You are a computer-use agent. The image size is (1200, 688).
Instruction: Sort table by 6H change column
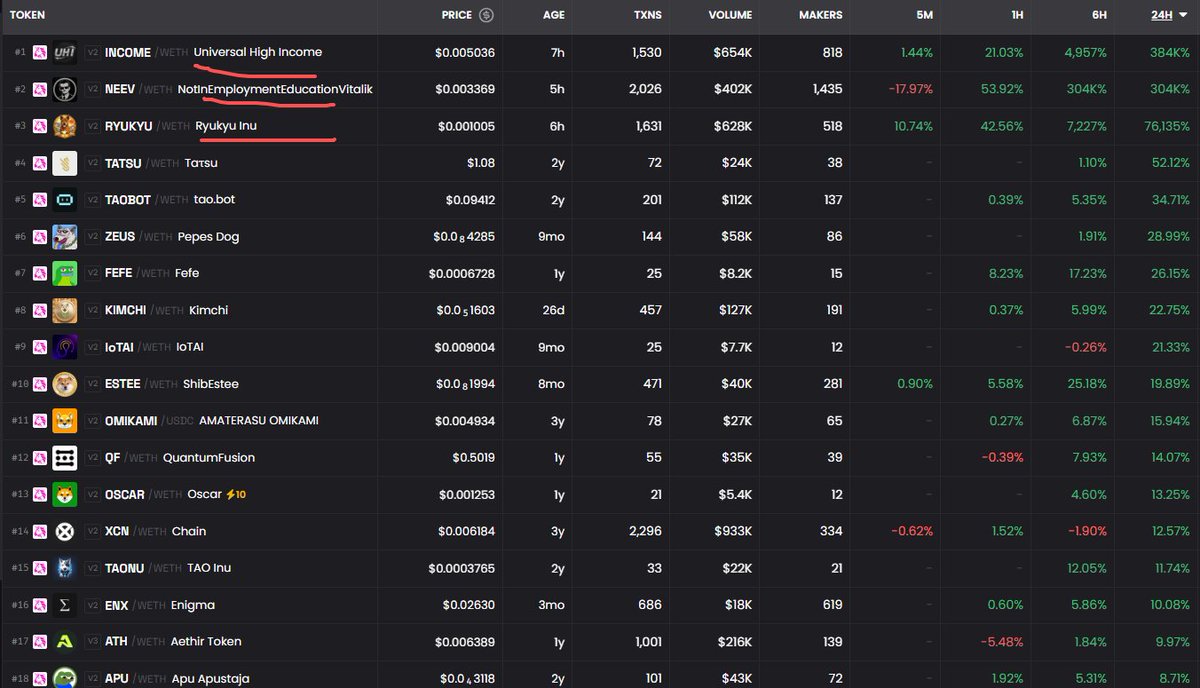click(1099, 15)
